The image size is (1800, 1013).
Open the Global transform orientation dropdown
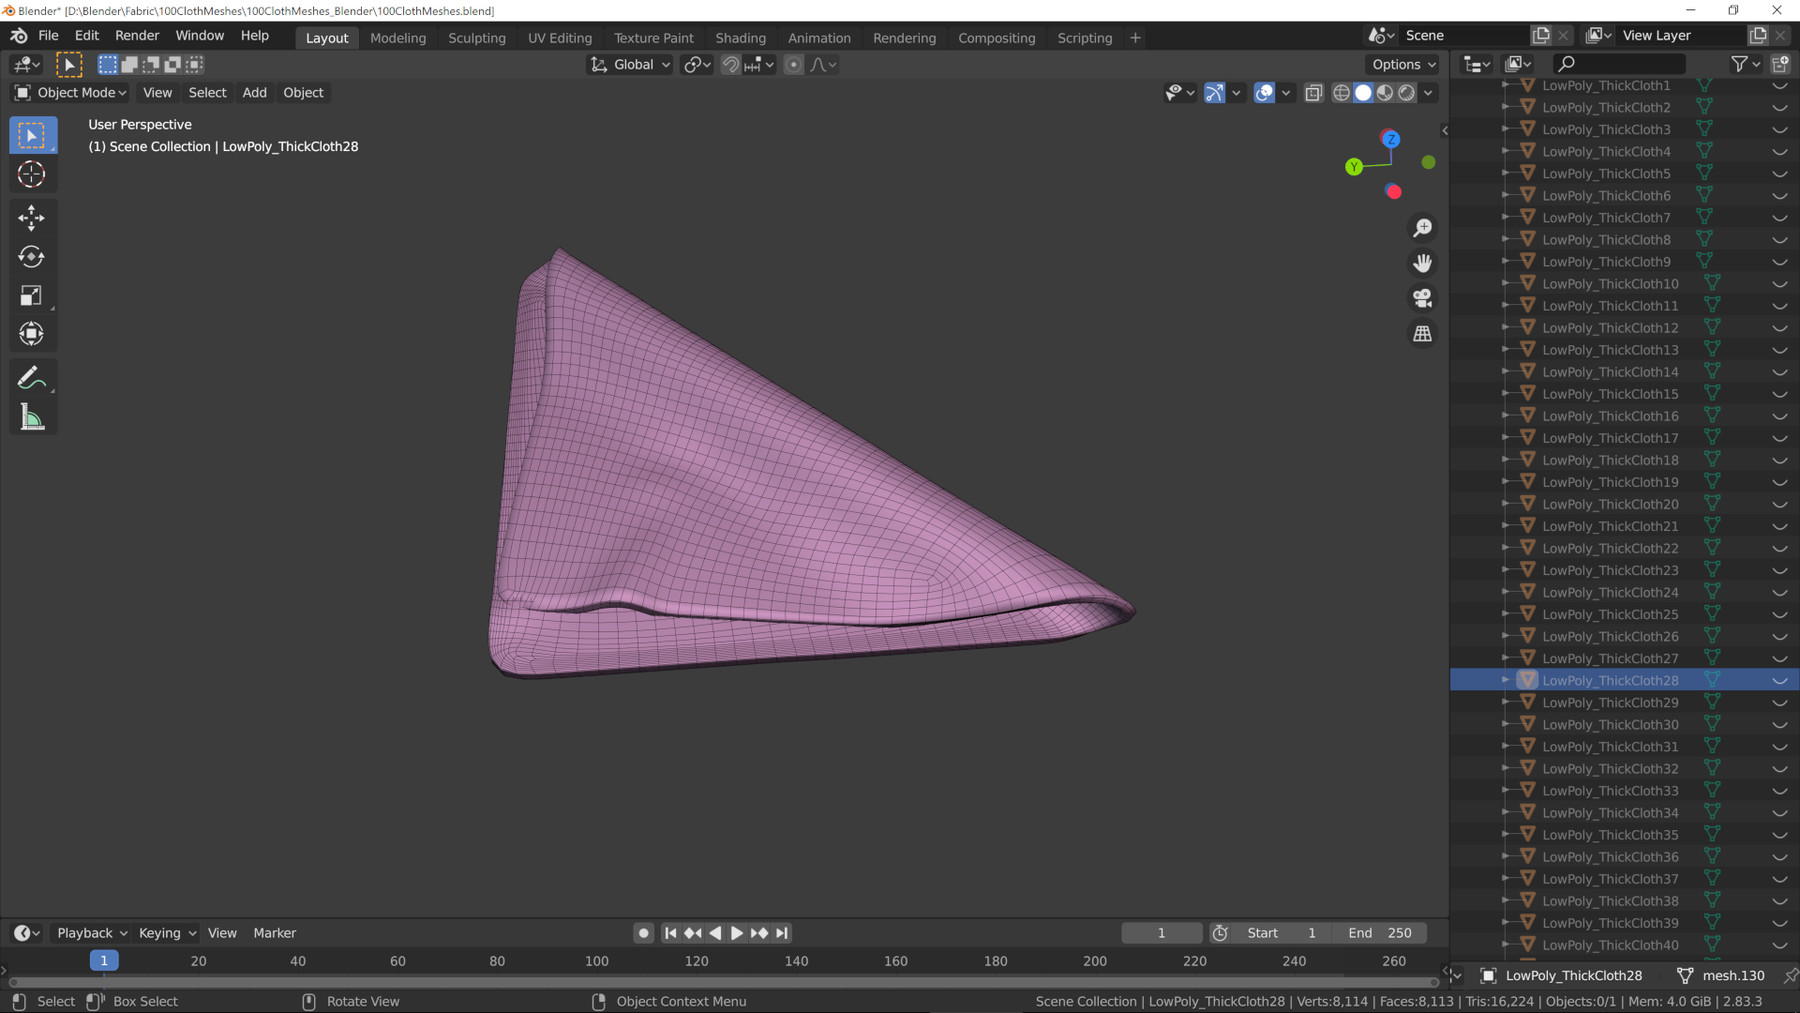coord(630,65)
